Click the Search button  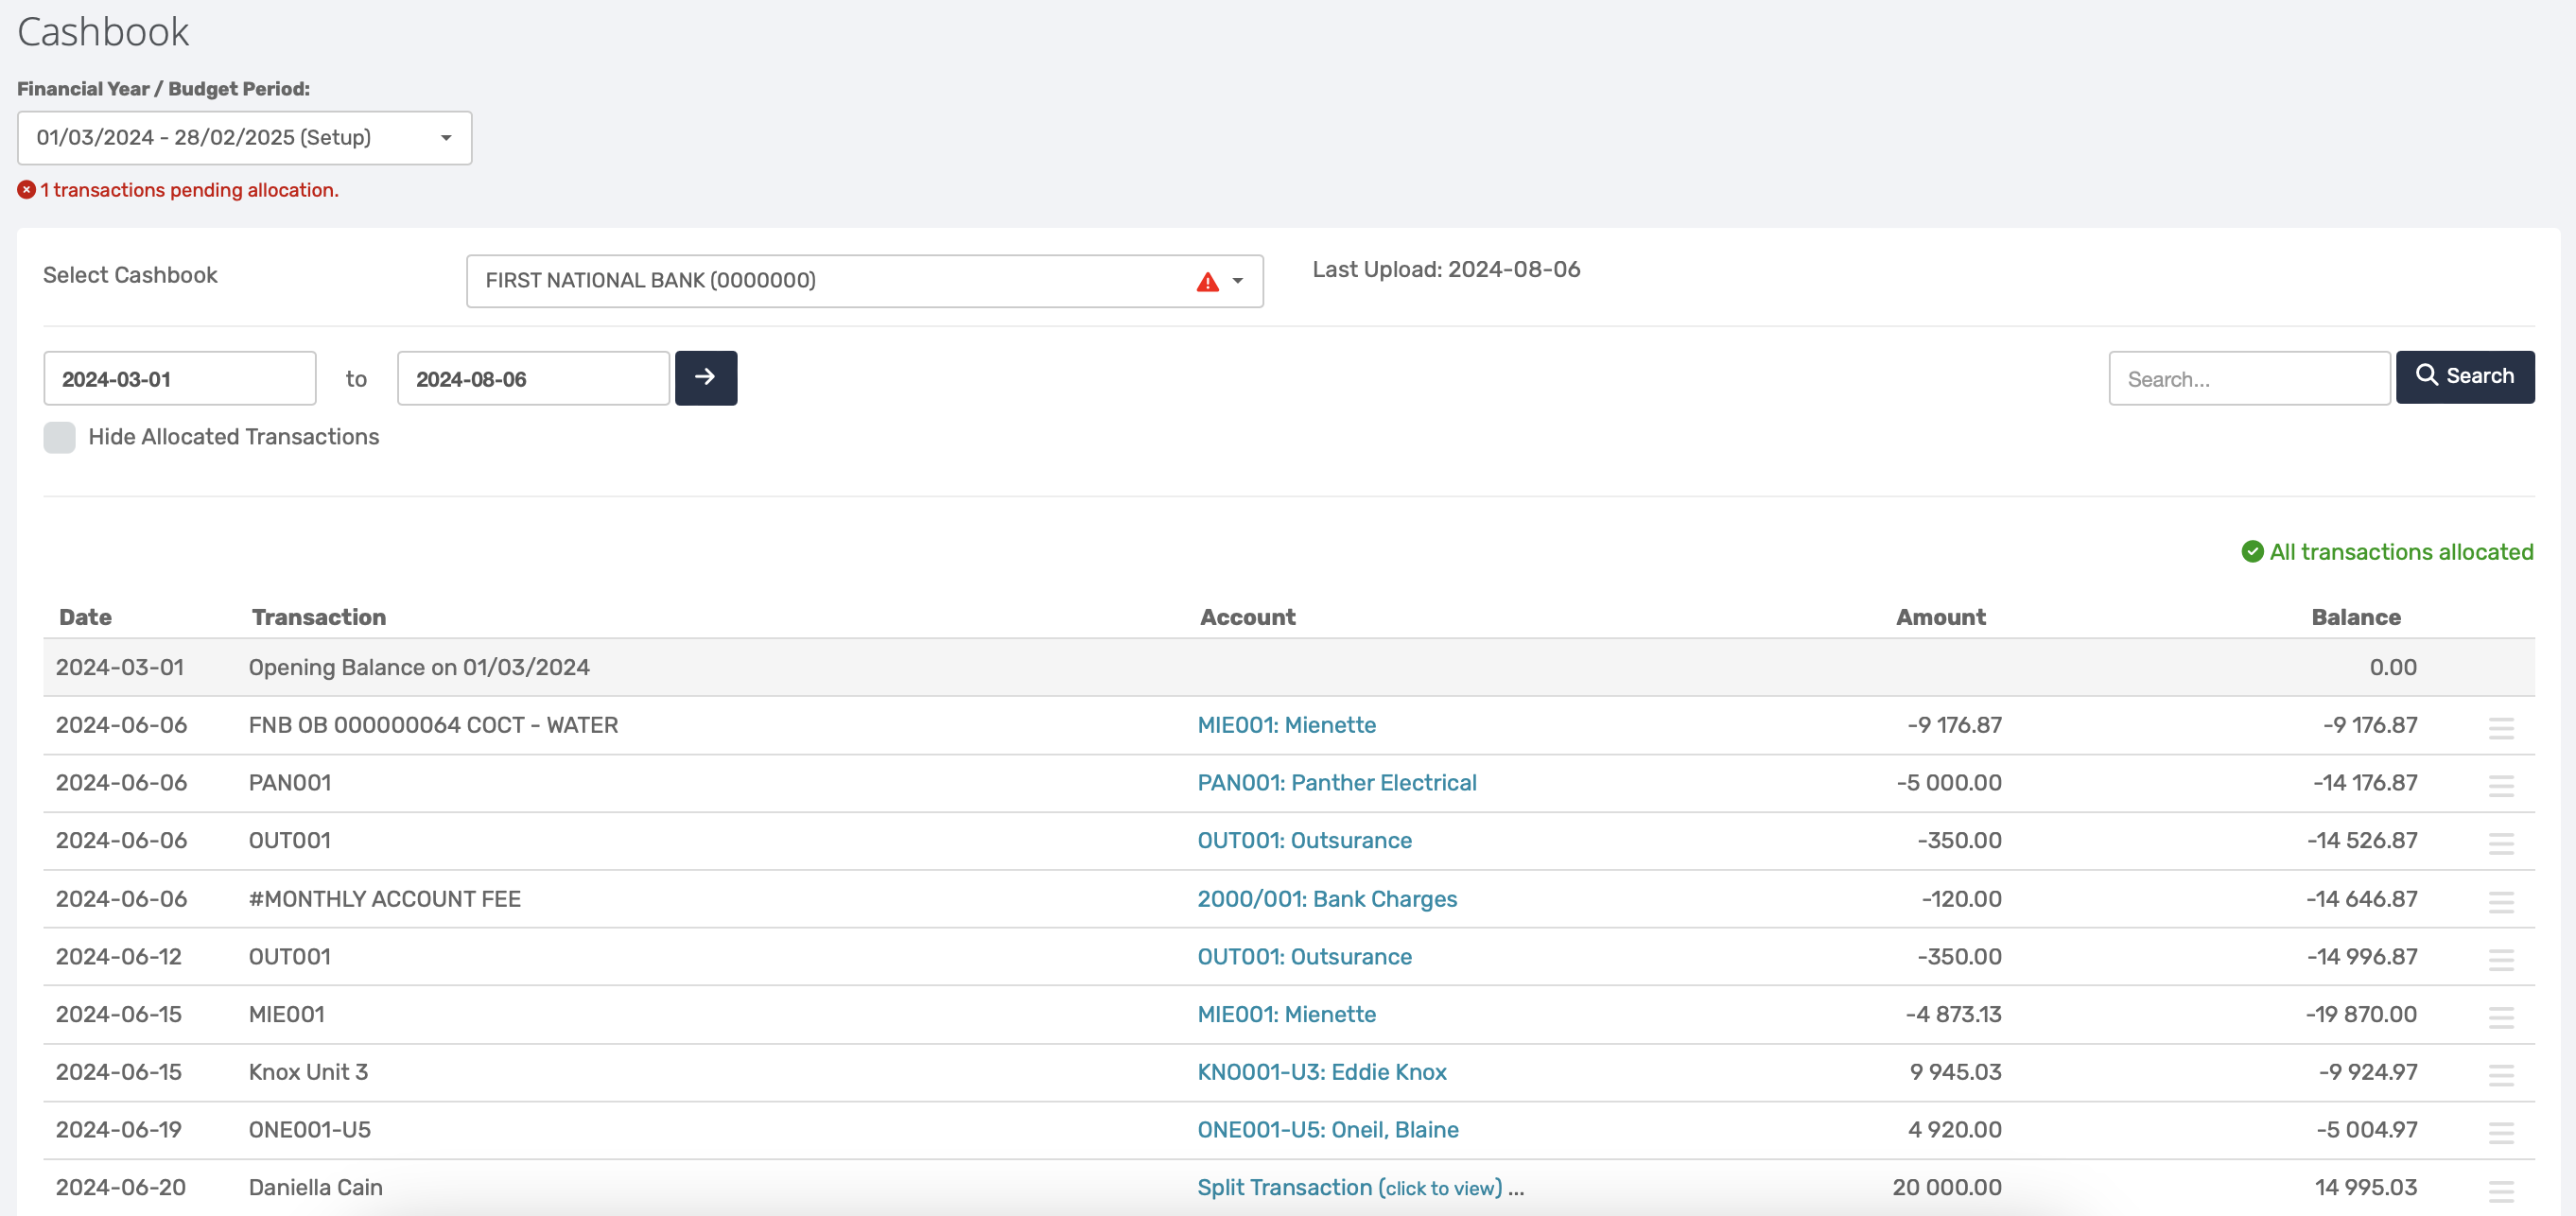(2464, 377)
